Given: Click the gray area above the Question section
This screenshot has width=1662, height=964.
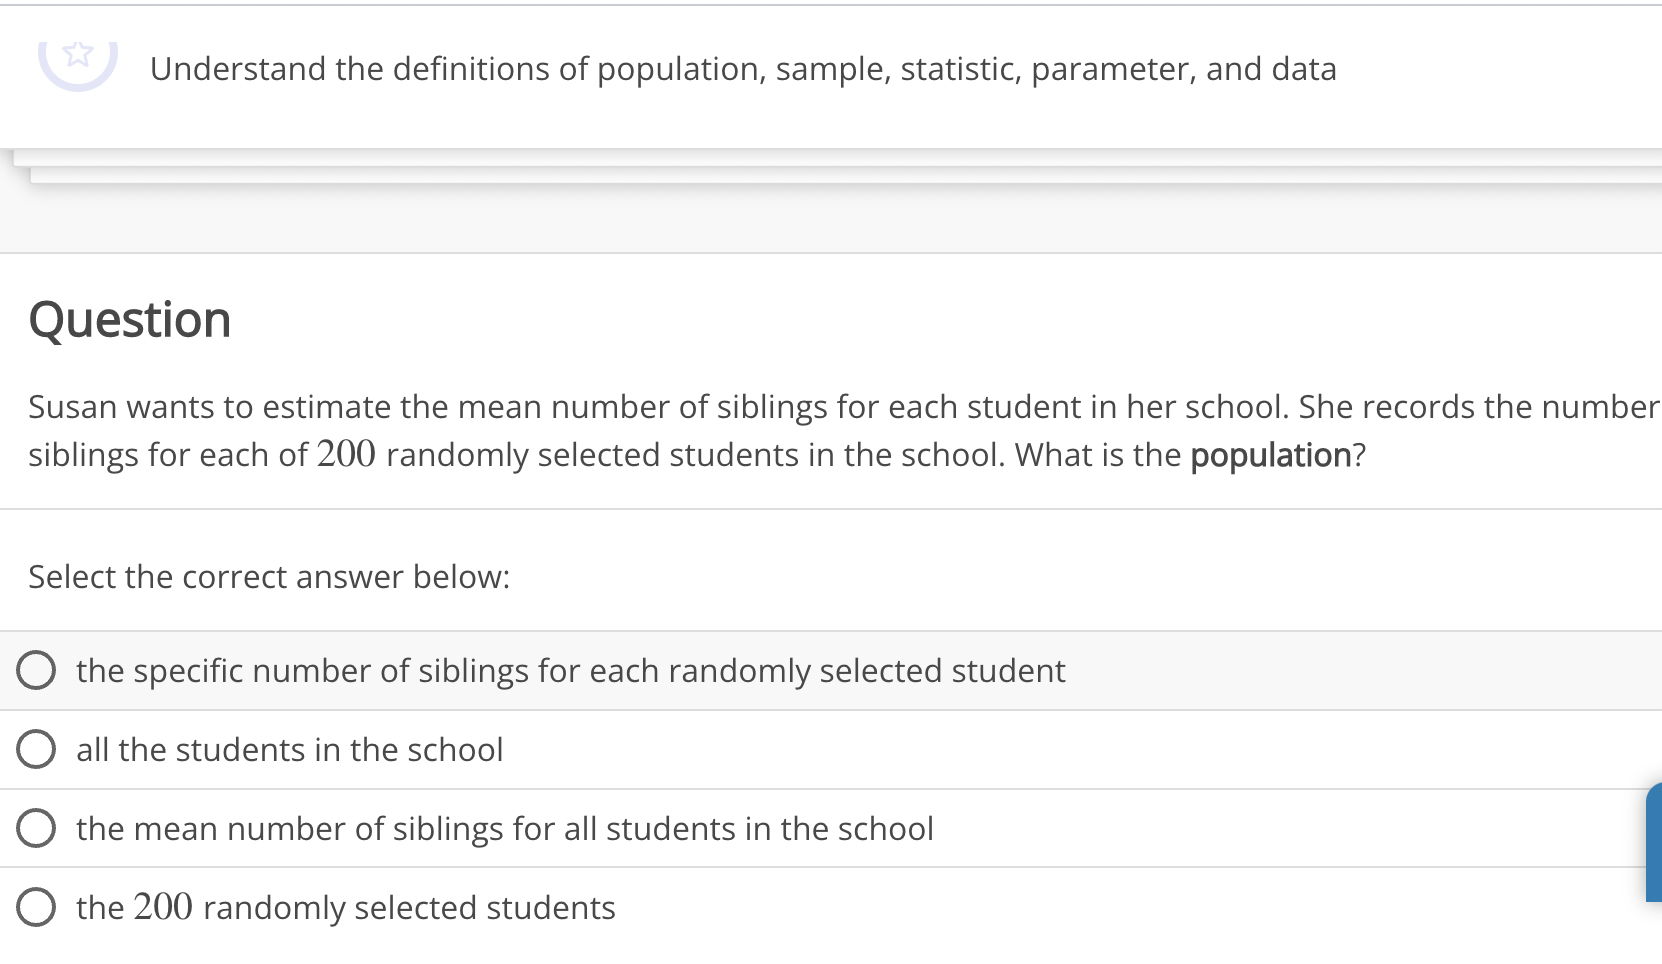Looking at the screenshot, I should click(831, 218).
